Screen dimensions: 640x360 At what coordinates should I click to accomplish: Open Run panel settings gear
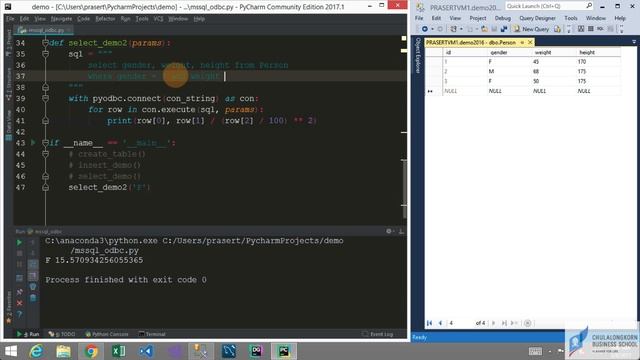(389, 231)
